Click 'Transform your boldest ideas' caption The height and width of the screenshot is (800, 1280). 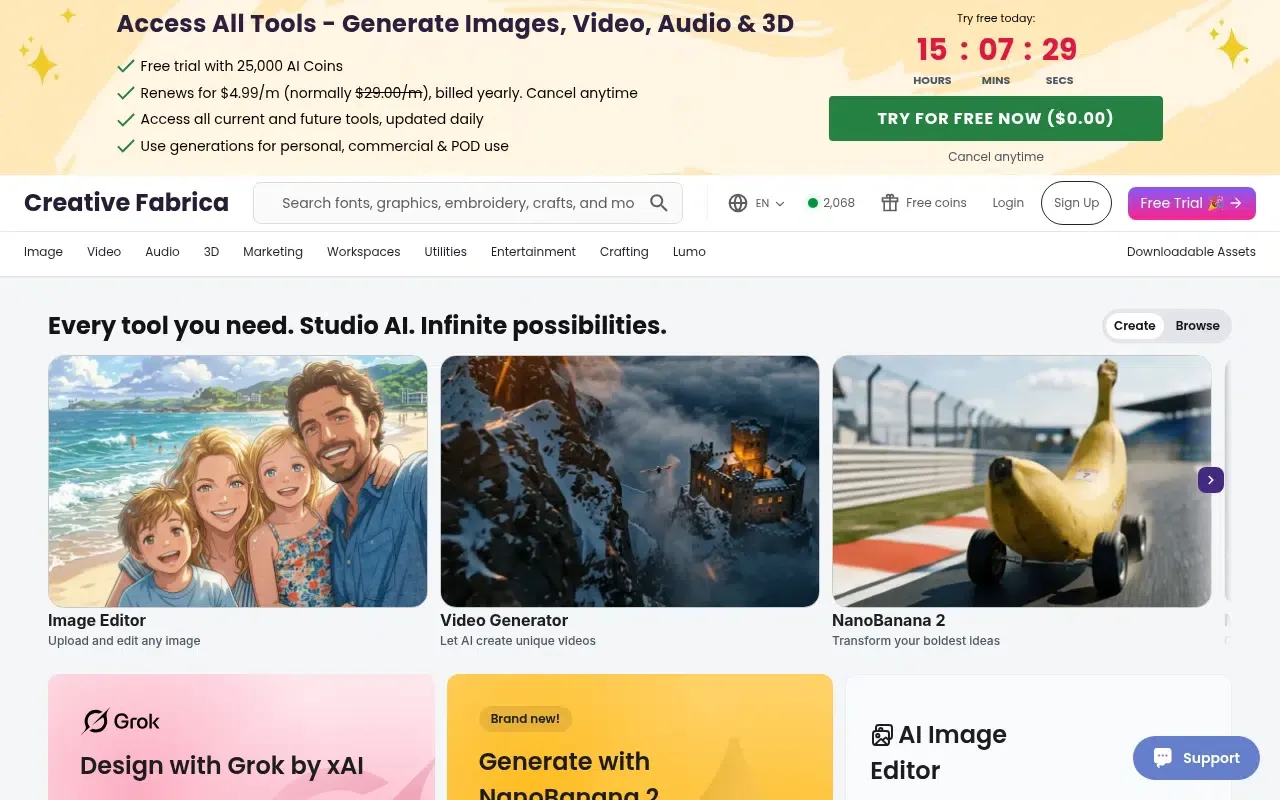click(x=916, y=641)
